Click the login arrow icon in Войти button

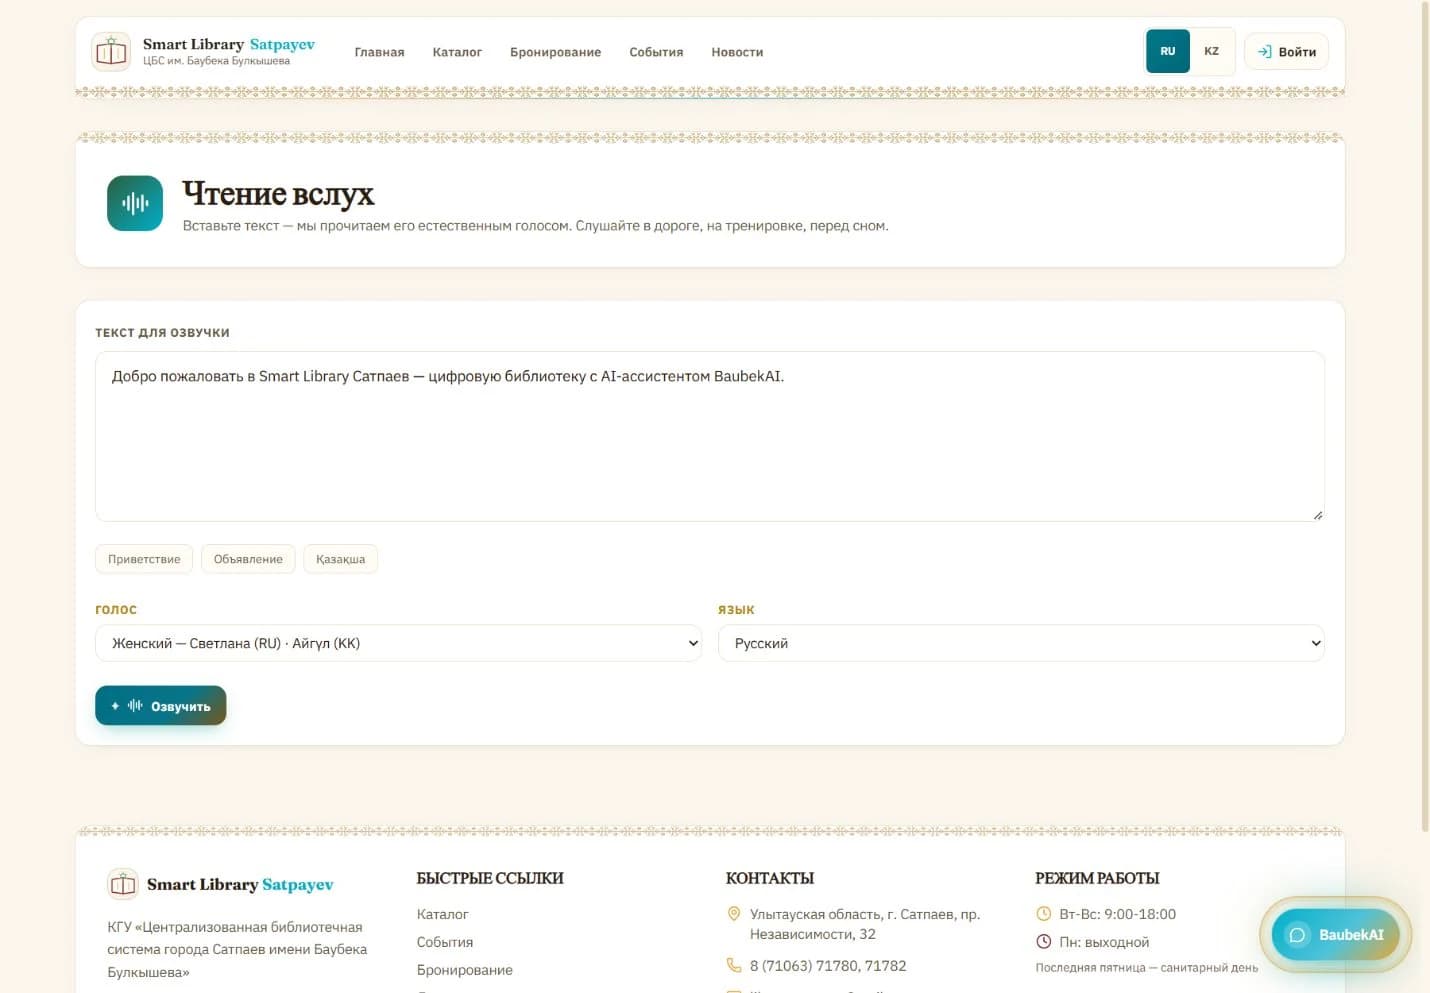point(1265,52)
